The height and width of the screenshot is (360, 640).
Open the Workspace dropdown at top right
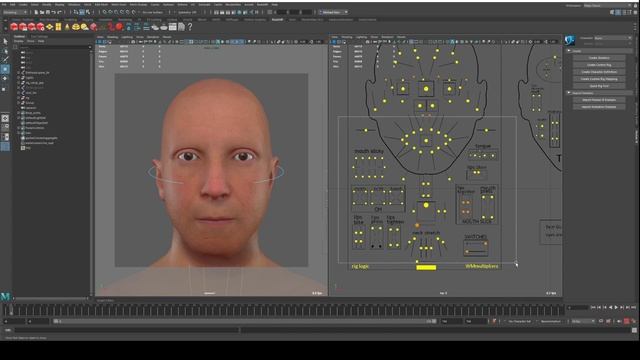pyautogui.click(x=607, y=6)
